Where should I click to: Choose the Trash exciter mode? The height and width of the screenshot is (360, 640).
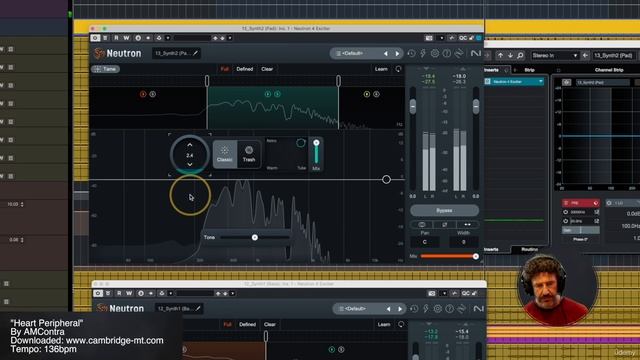(x=249, y=154)
